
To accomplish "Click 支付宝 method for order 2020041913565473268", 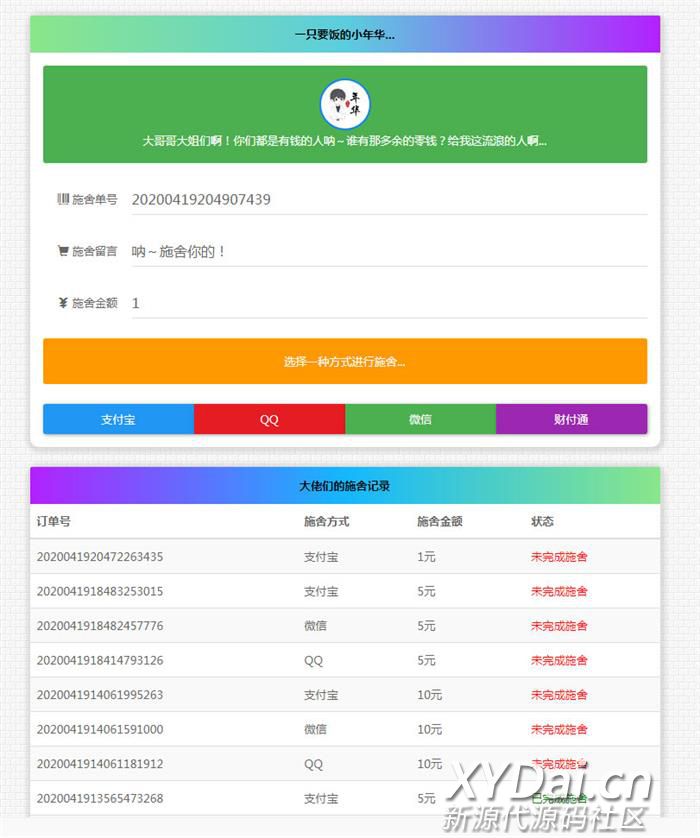I will 321,798.
